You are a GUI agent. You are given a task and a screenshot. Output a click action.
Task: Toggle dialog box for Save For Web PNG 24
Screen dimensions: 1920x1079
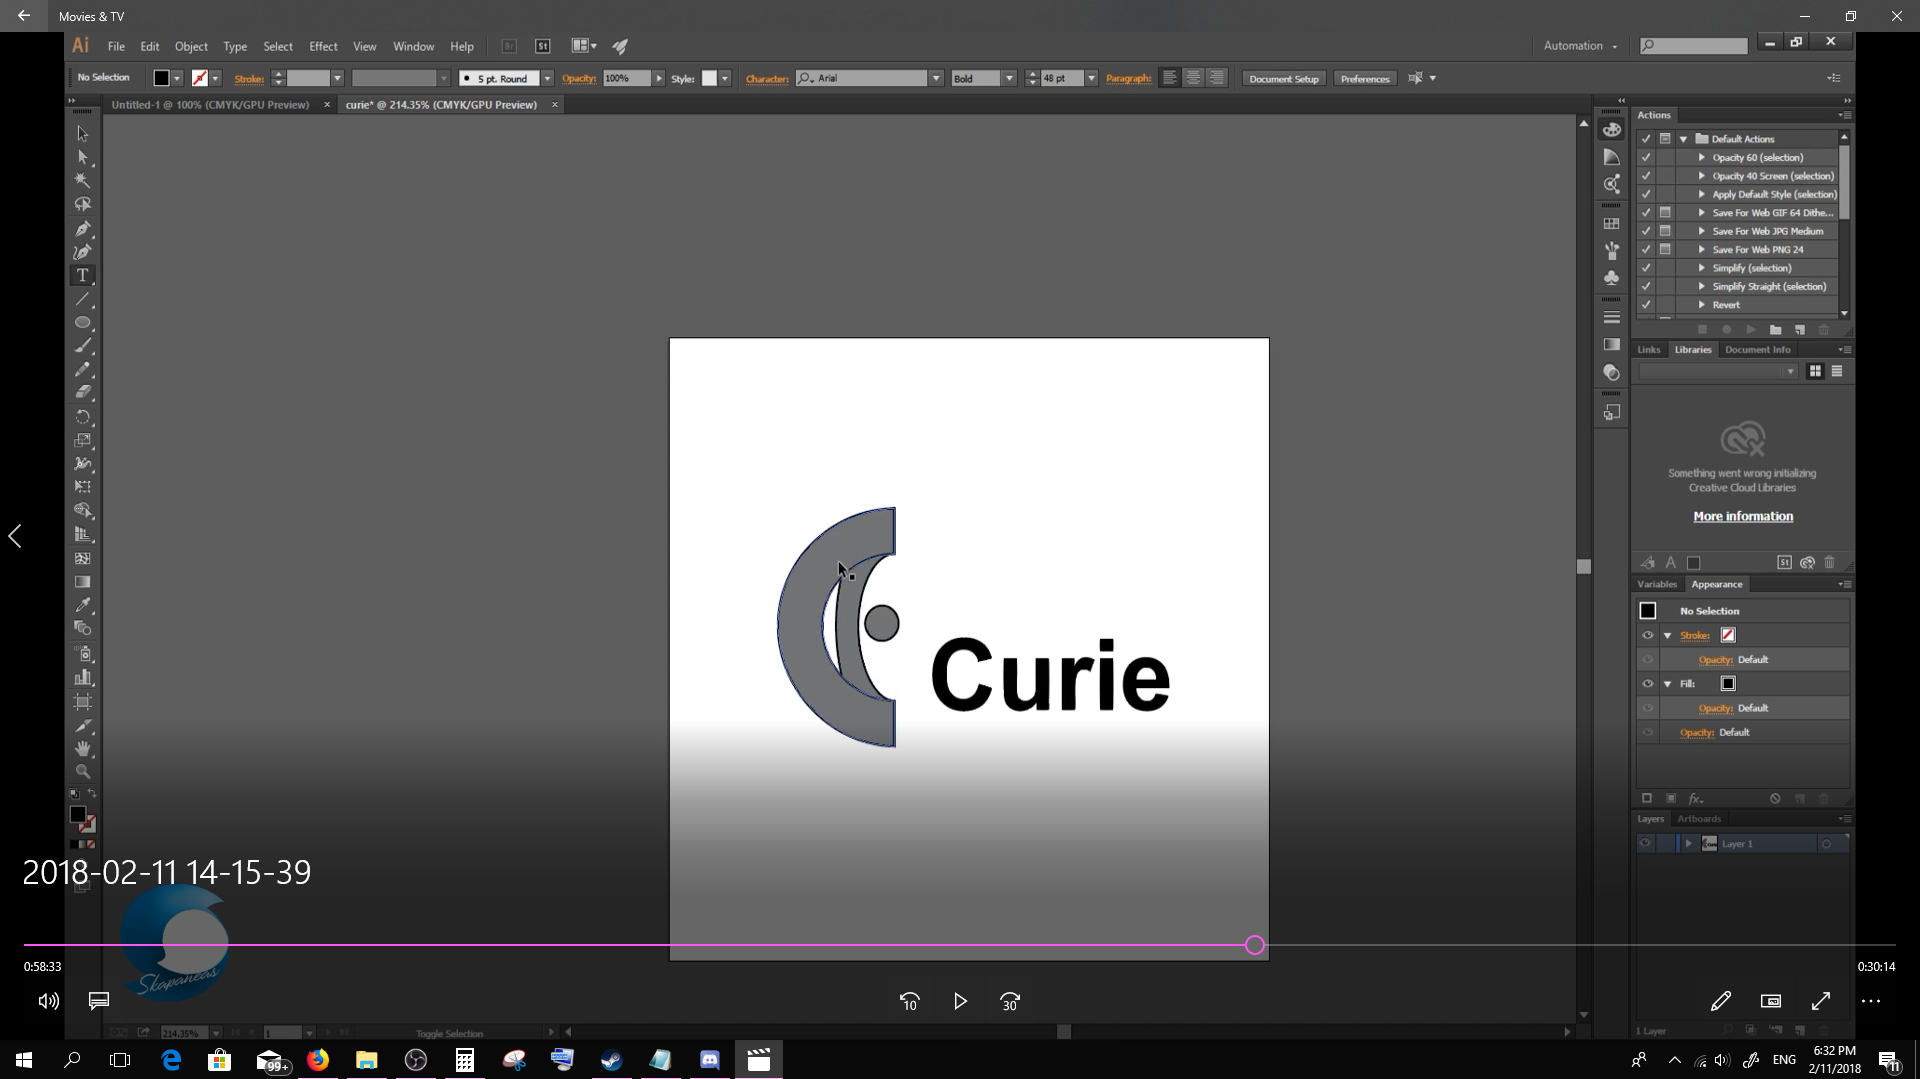[1665, 249]
